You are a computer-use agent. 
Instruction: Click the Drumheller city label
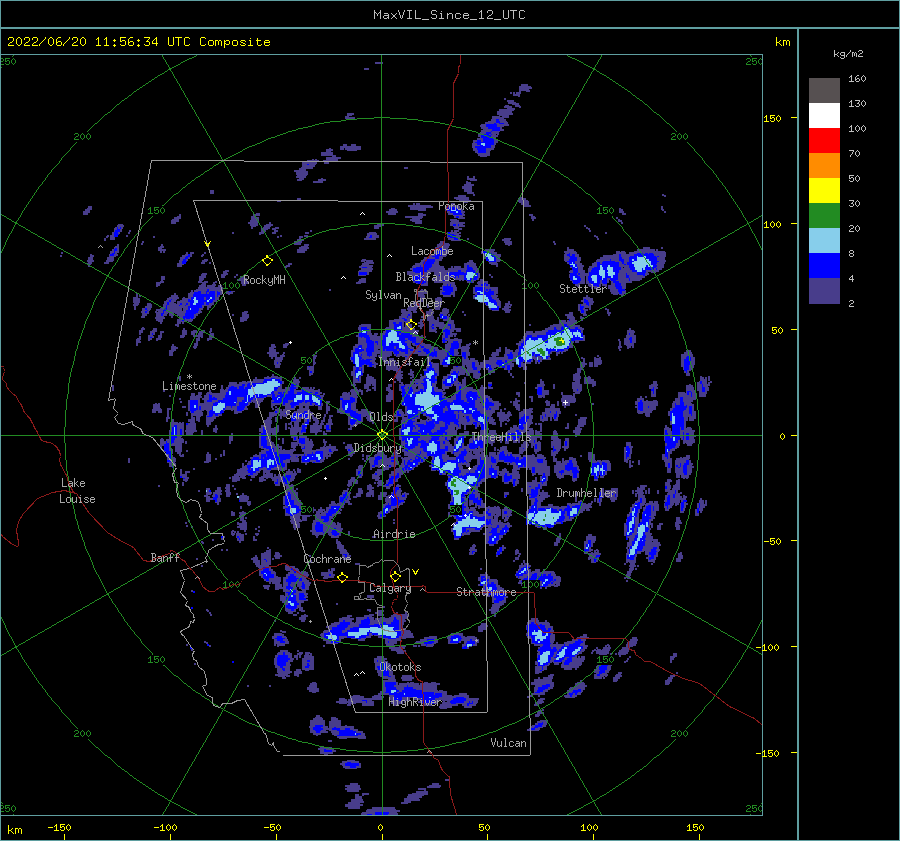tap(587, 493)
